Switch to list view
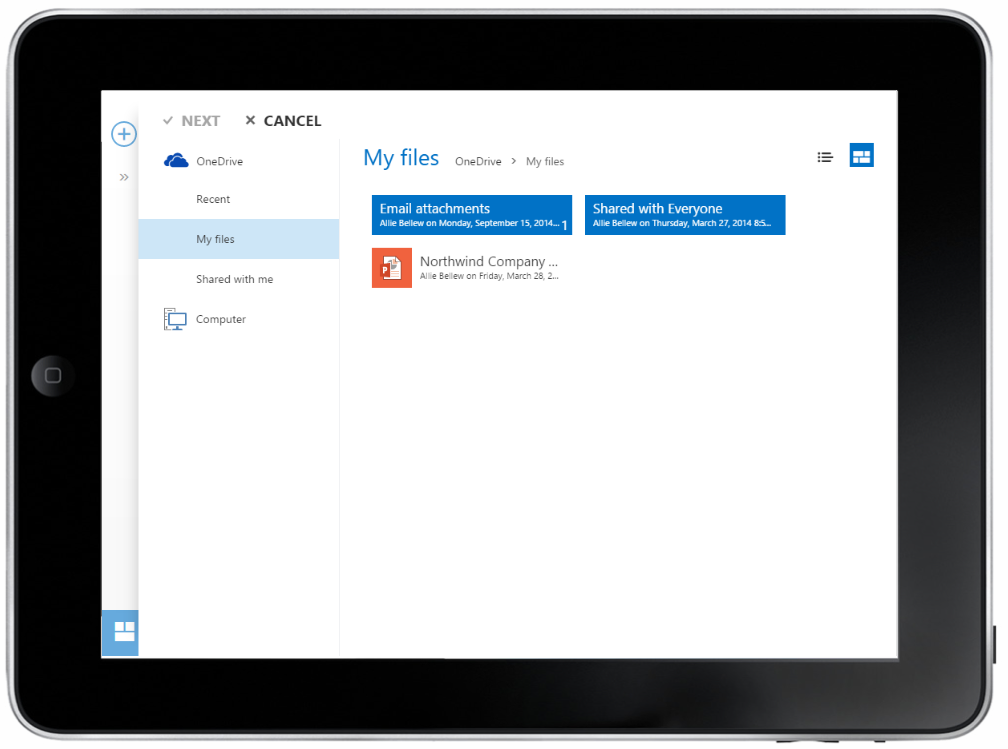Image resolution: width=1008 pixels, height=749 pixels. pyautogui.click(x=824, y=157)
